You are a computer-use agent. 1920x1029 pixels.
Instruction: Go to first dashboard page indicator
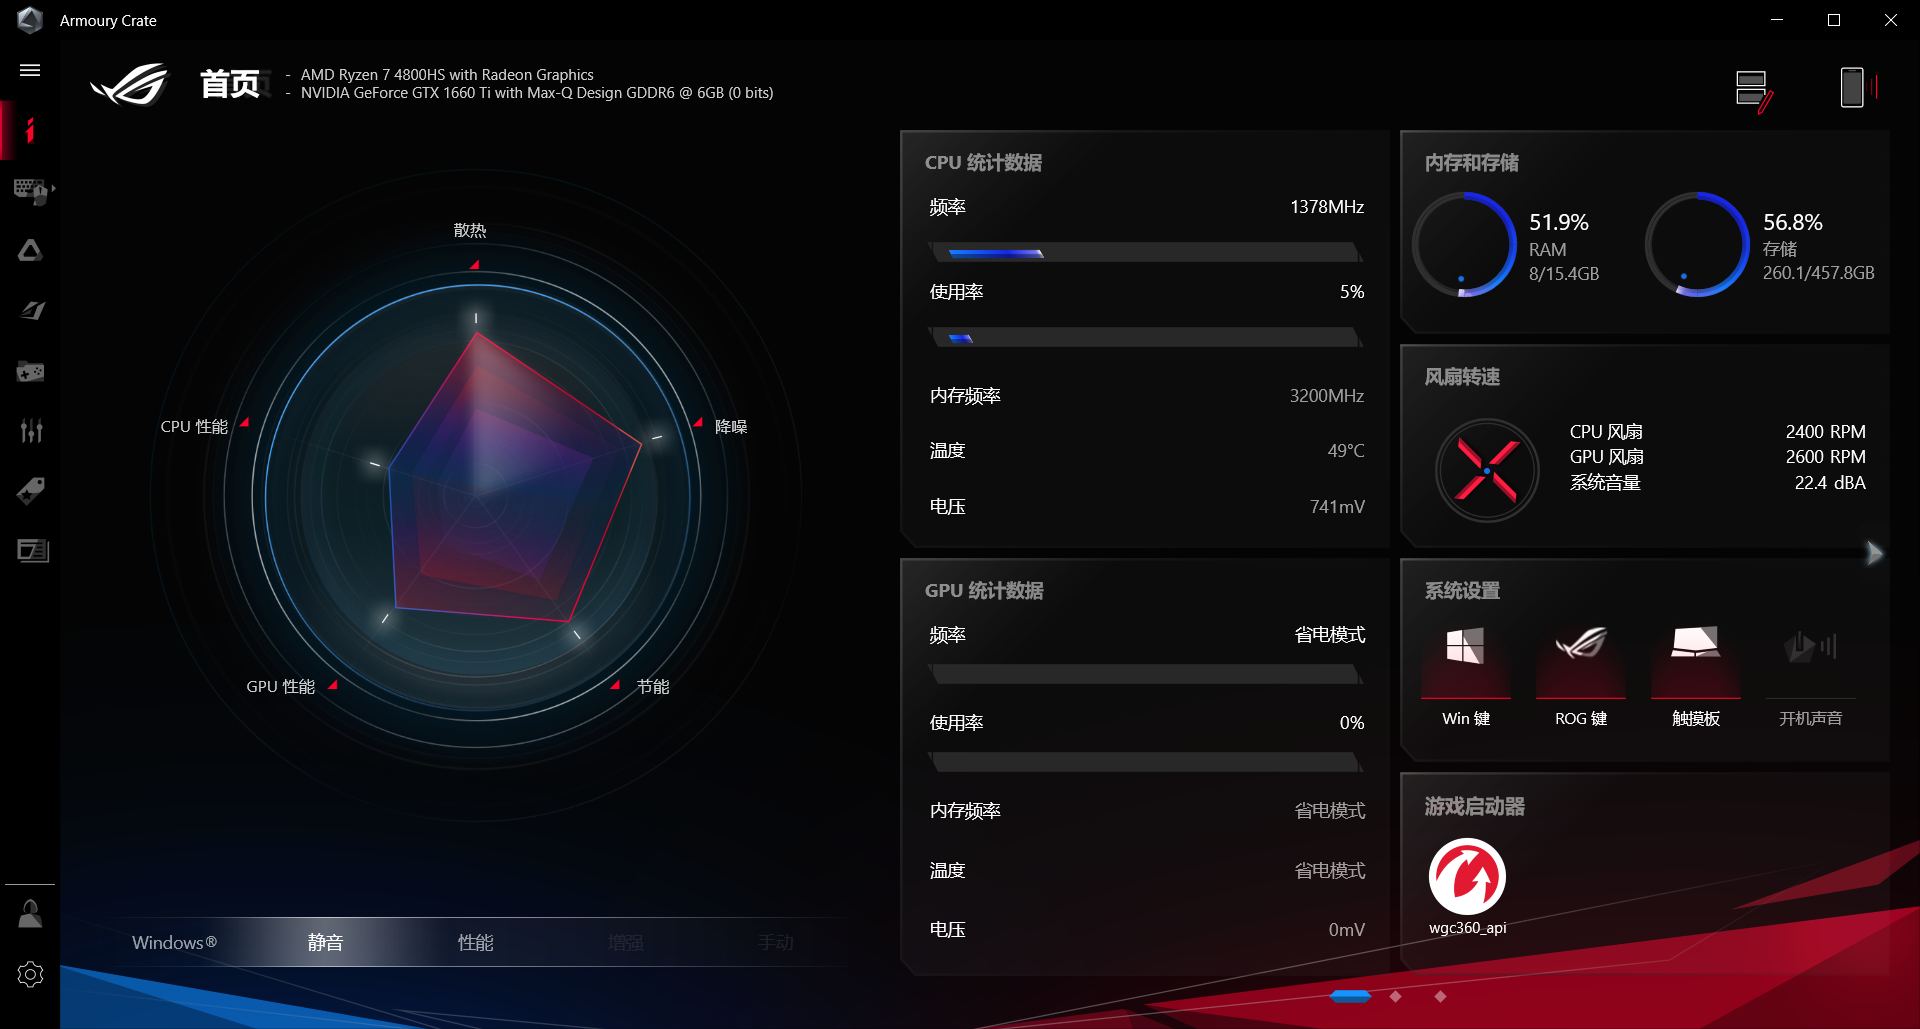coord(1350,996)
